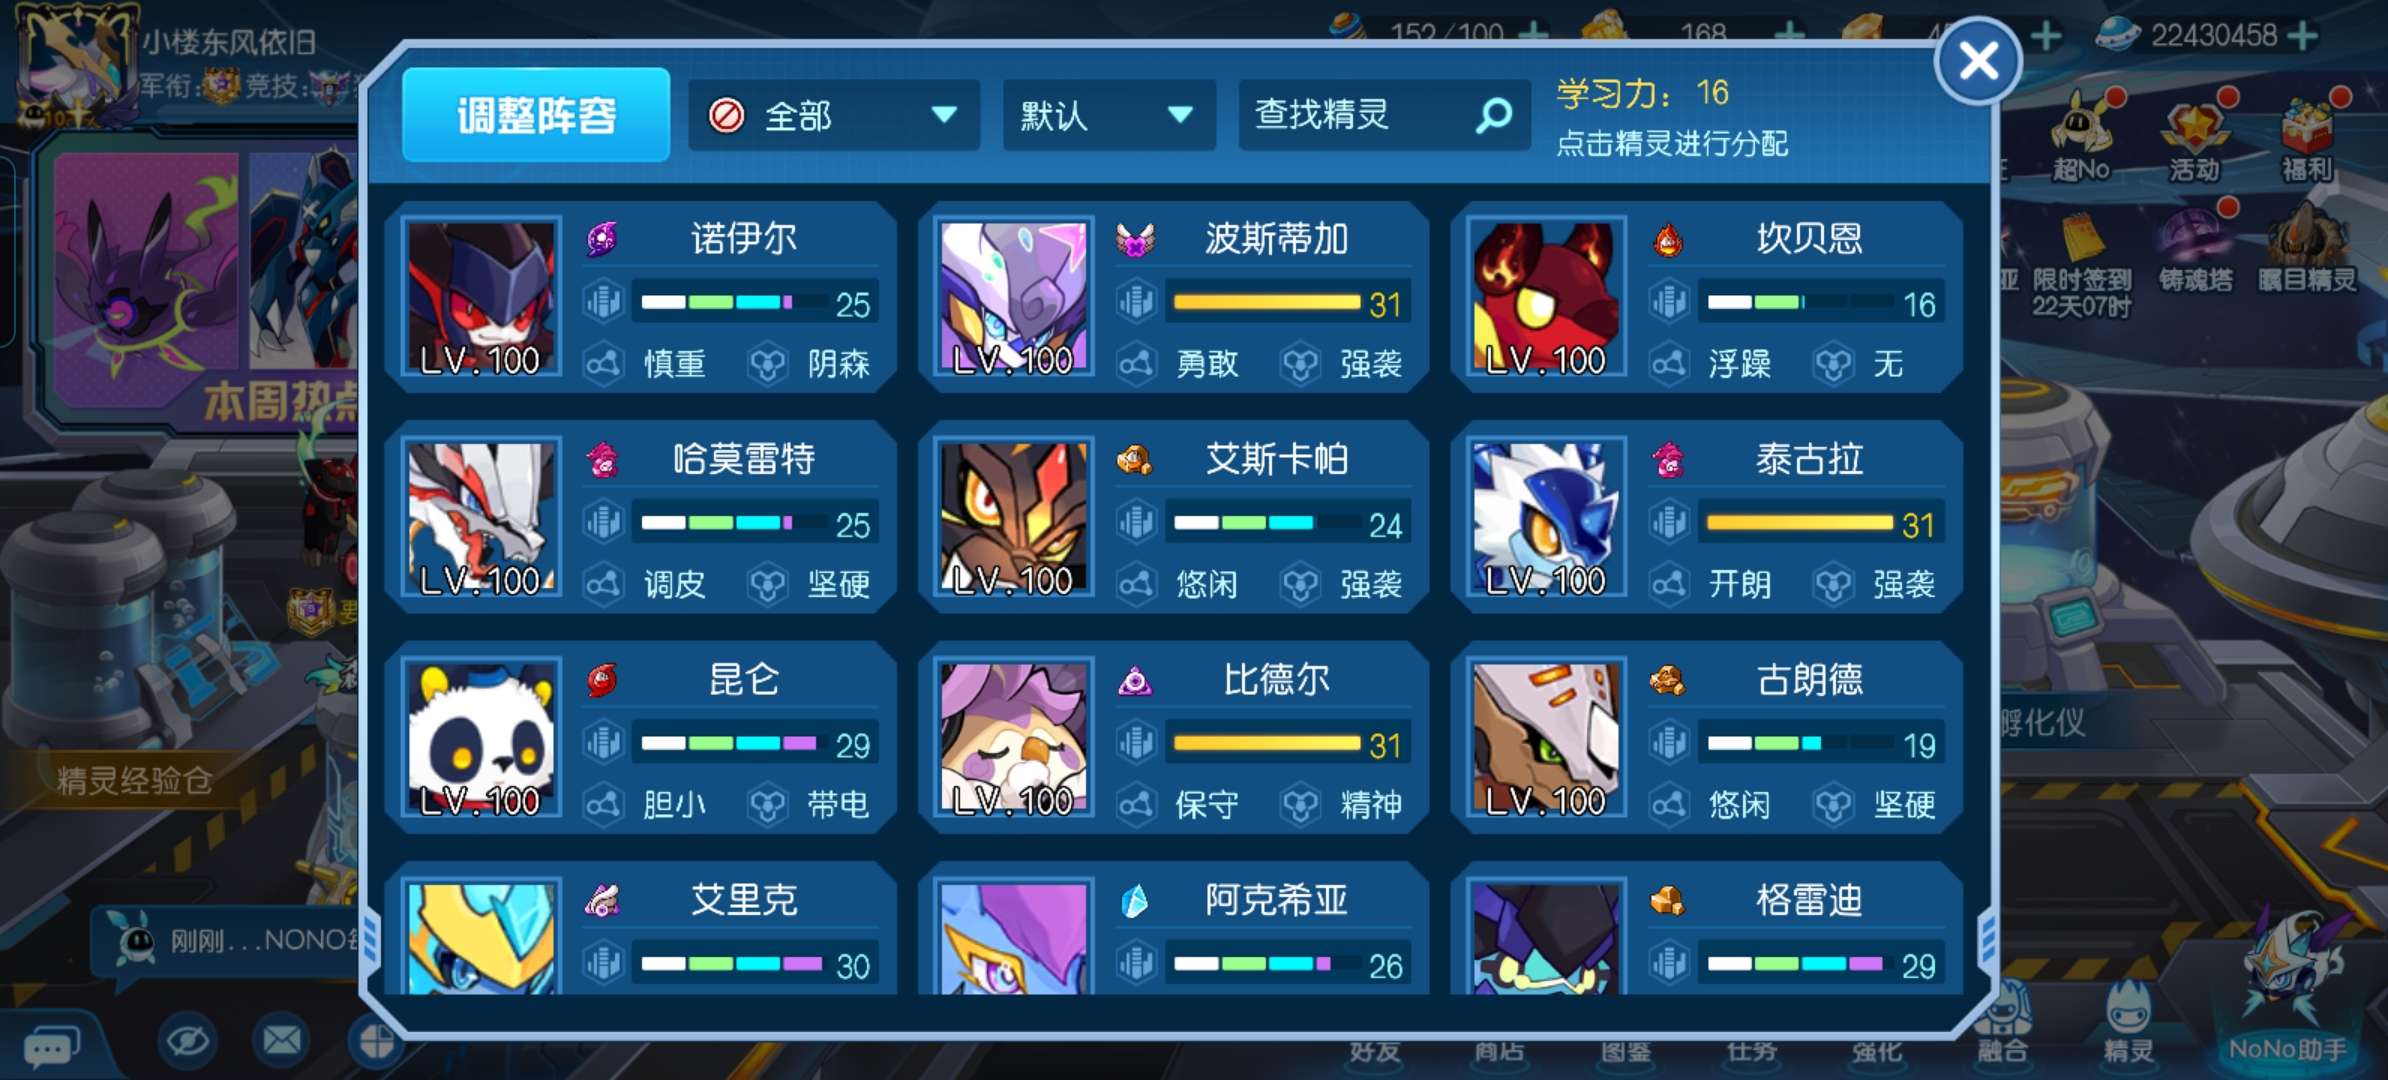Screen dimensions: 2388x1080
Task: Select the 诺伊尔 spirit portrait
Action: [481, 297]
